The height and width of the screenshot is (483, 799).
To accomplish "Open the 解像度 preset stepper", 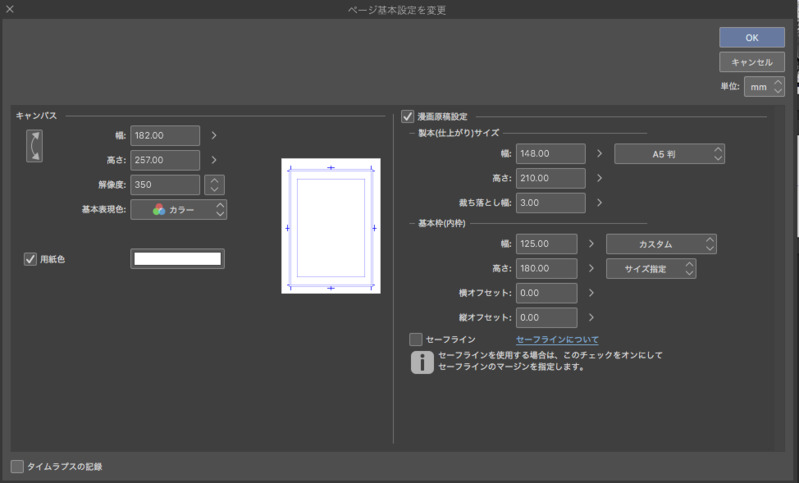I will pos(214,185).
